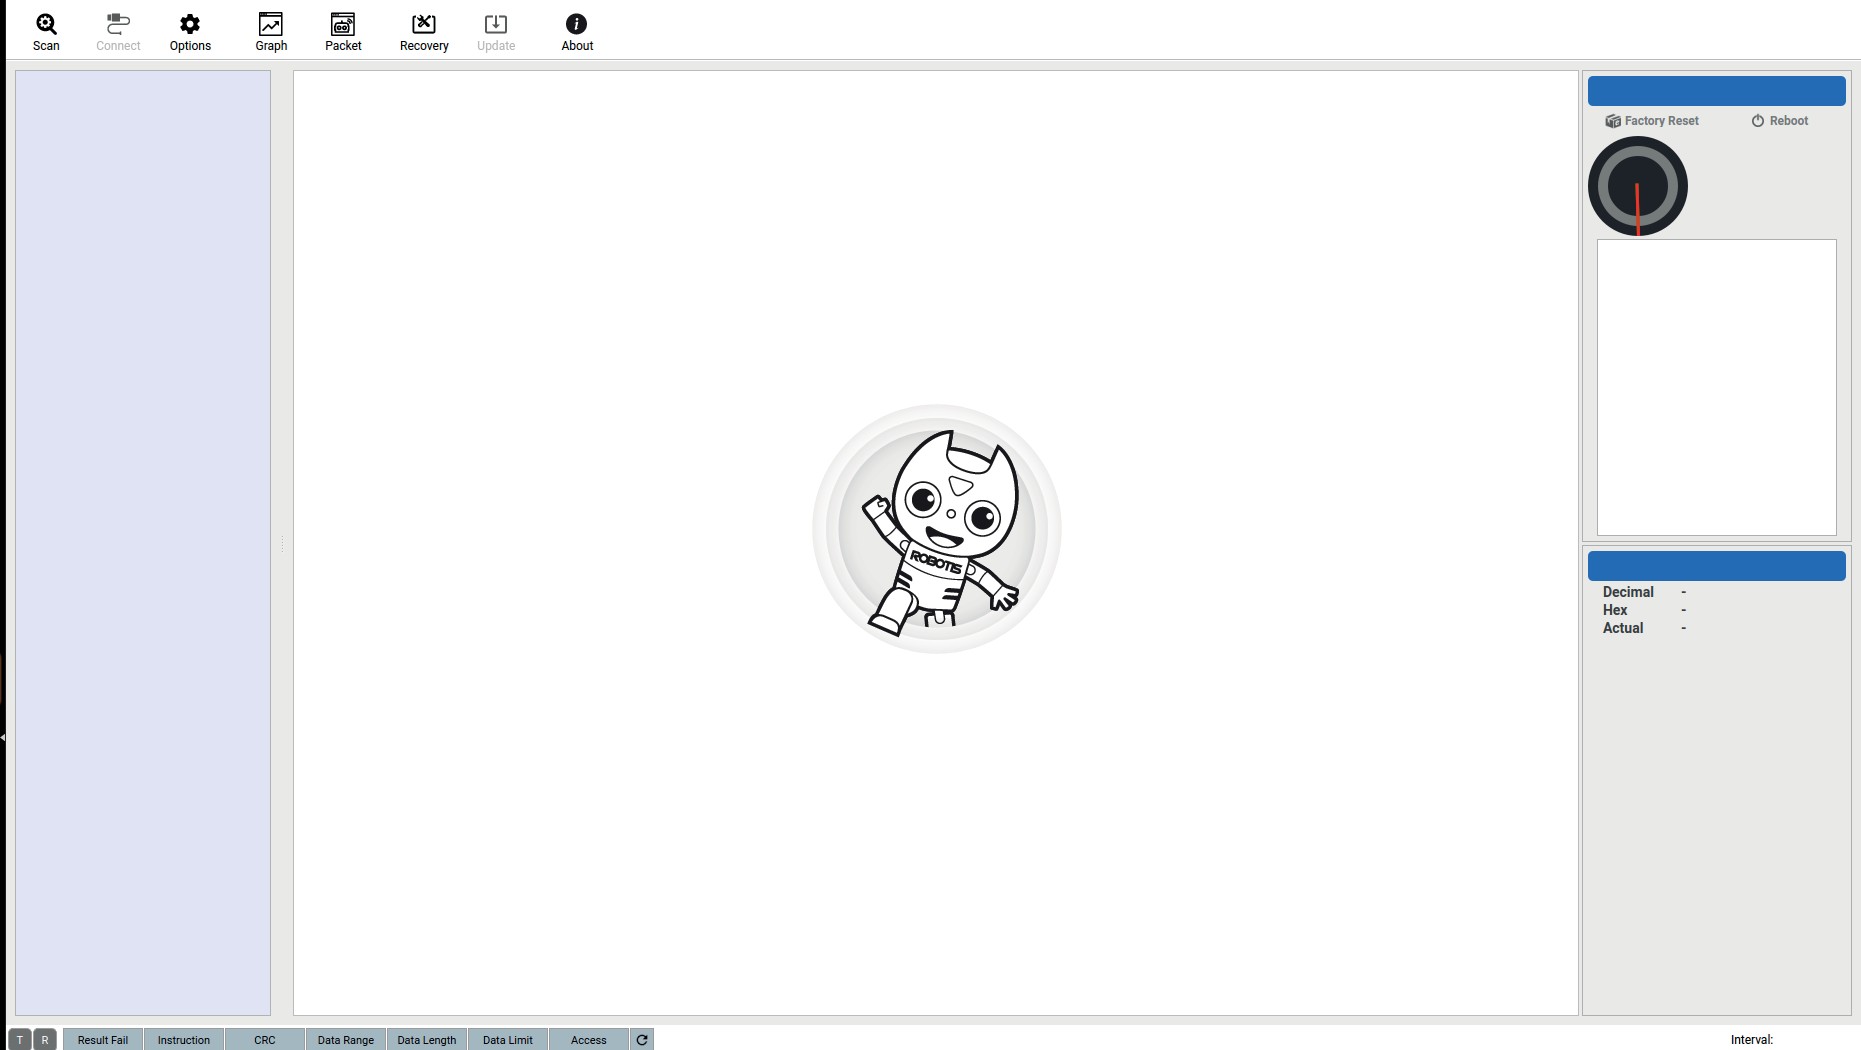Click the Update toolbar icon
The image size is (1861, 1050).
[496, 31]
